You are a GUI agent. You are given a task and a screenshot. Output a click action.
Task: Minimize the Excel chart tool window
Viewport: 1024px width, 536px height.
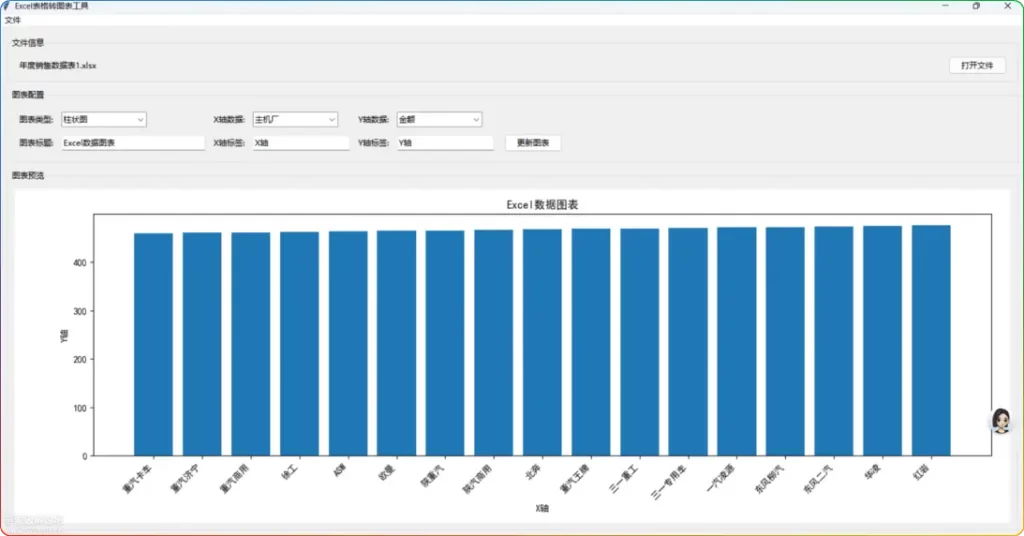pyautogui.click(x=945, y=6)
